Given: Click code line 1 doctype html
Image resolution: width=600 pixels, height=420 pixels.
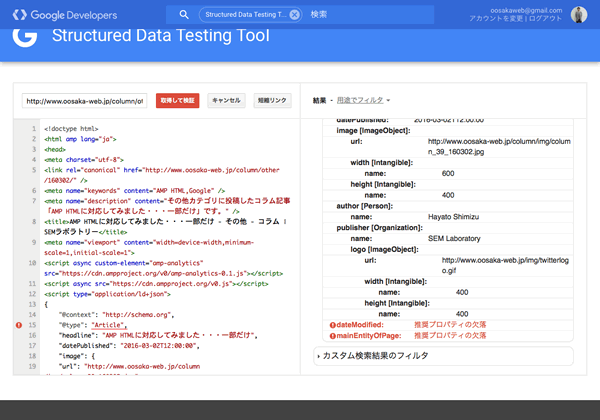Looking at the screenshot, I should click(x=71, y=129).
